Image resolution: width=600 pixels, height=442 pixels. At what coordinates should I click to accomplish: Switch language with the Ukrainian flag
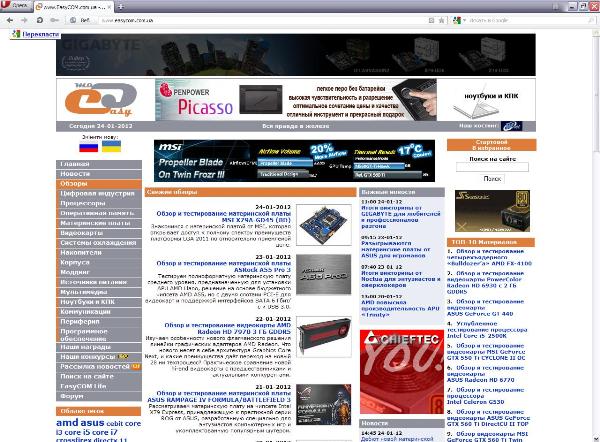point(111,147)
